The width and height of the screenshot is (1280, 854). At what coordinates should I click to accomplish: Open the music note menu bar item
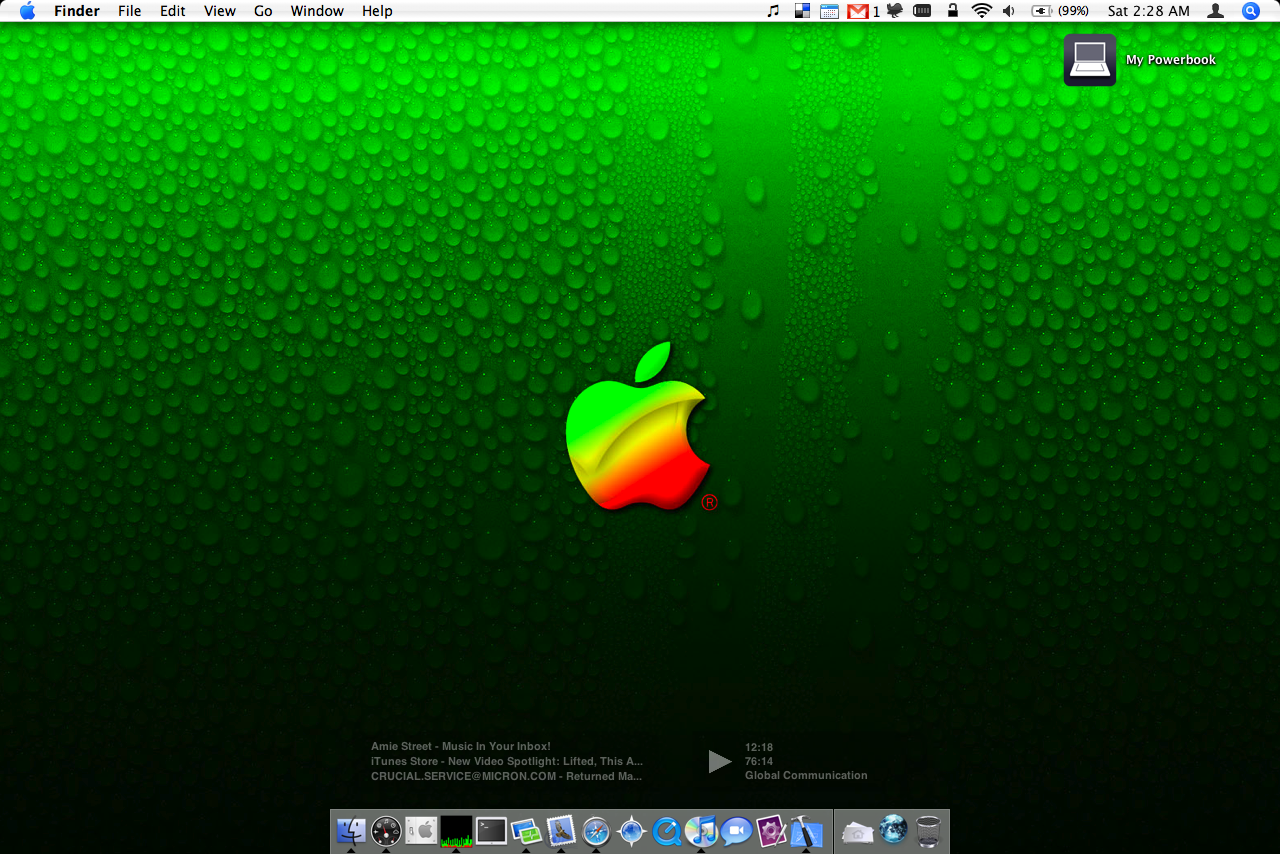pyautogui.click(x=772, y=11)
